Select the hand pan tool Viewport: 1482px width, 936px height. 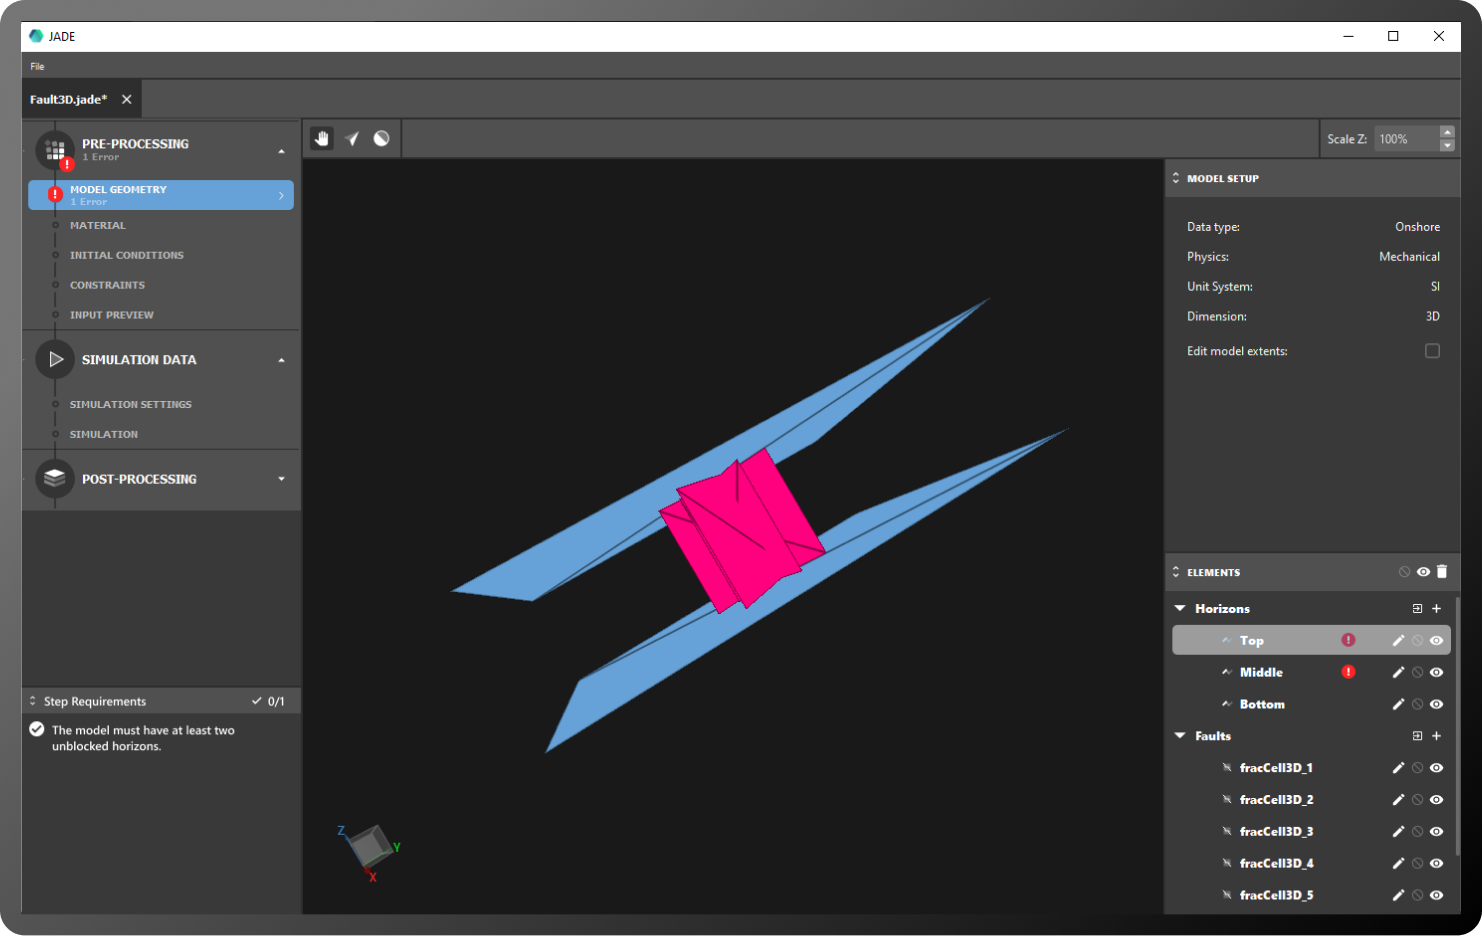point(322,139)
